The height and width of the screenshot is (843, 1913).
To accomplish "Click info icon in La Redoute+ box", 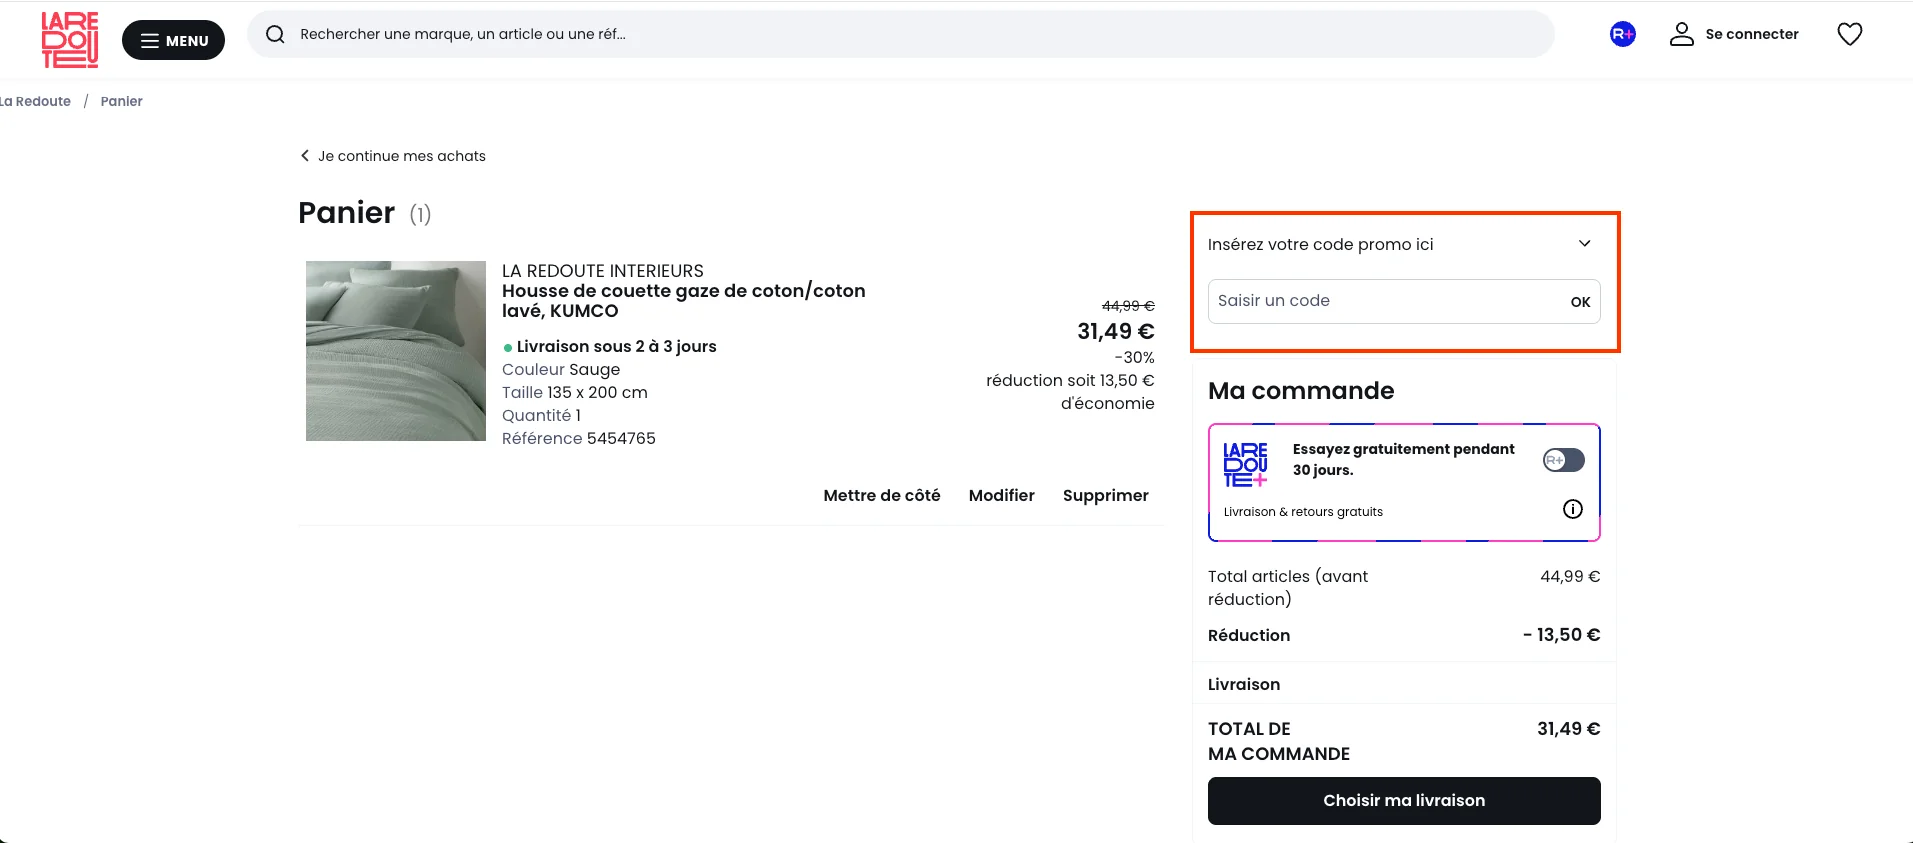I will [1573, 509].
